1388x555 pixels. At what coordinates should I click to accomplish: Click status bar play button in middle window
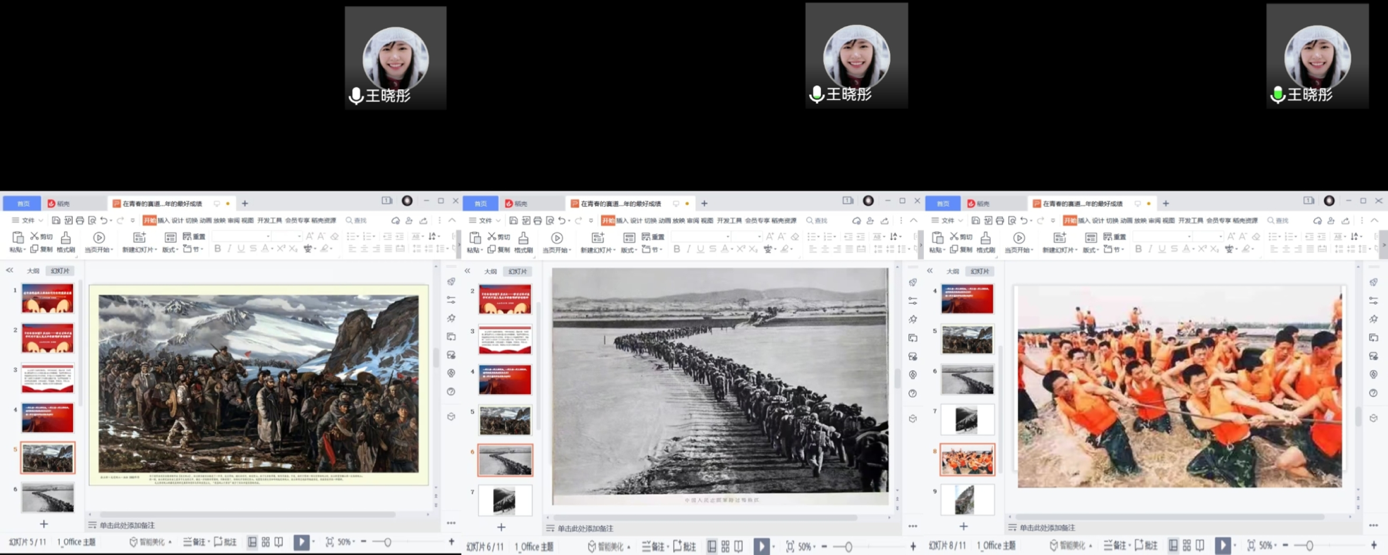(x=761, y=546)
